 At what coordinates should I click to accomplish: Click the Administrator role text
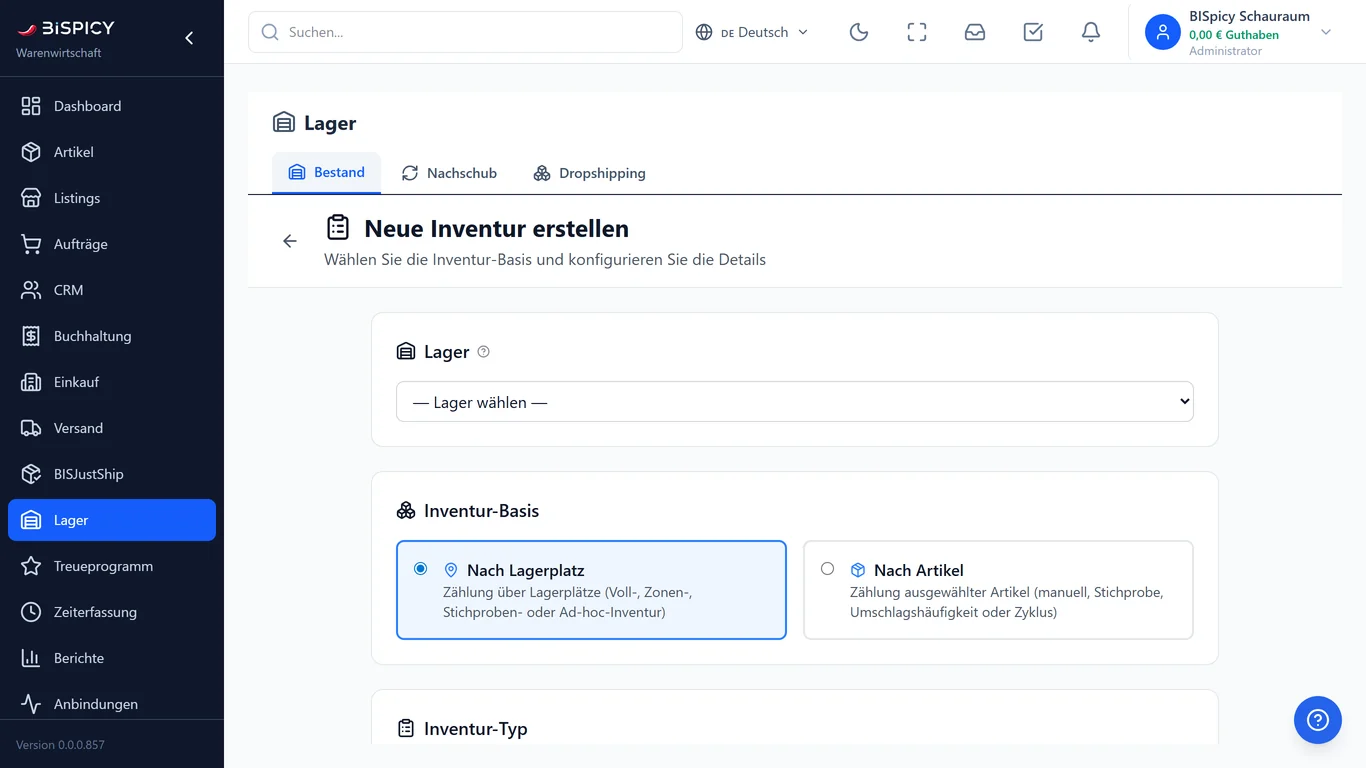click(1226, 51)
